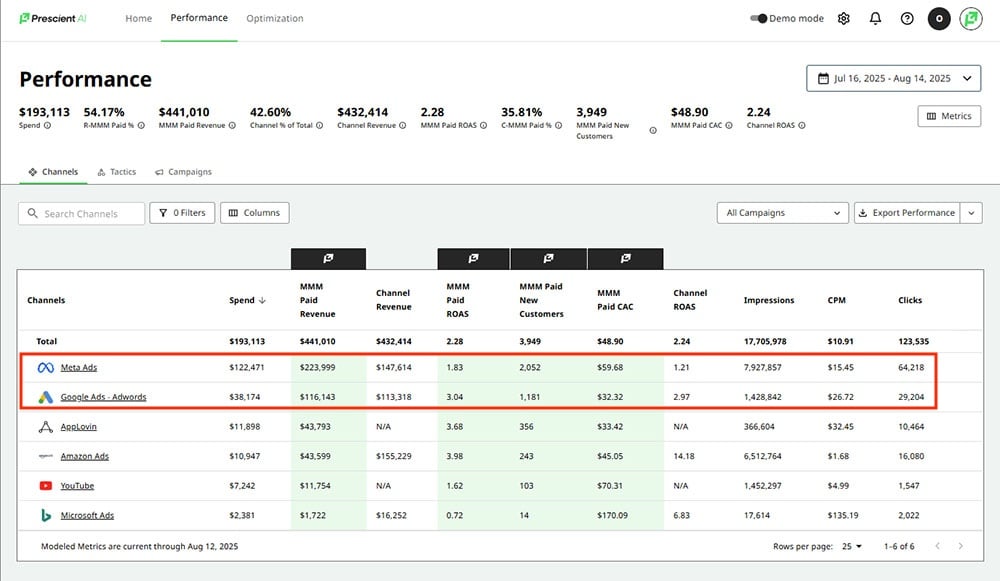Sort by the Spend column header

[x=245, y=300]
